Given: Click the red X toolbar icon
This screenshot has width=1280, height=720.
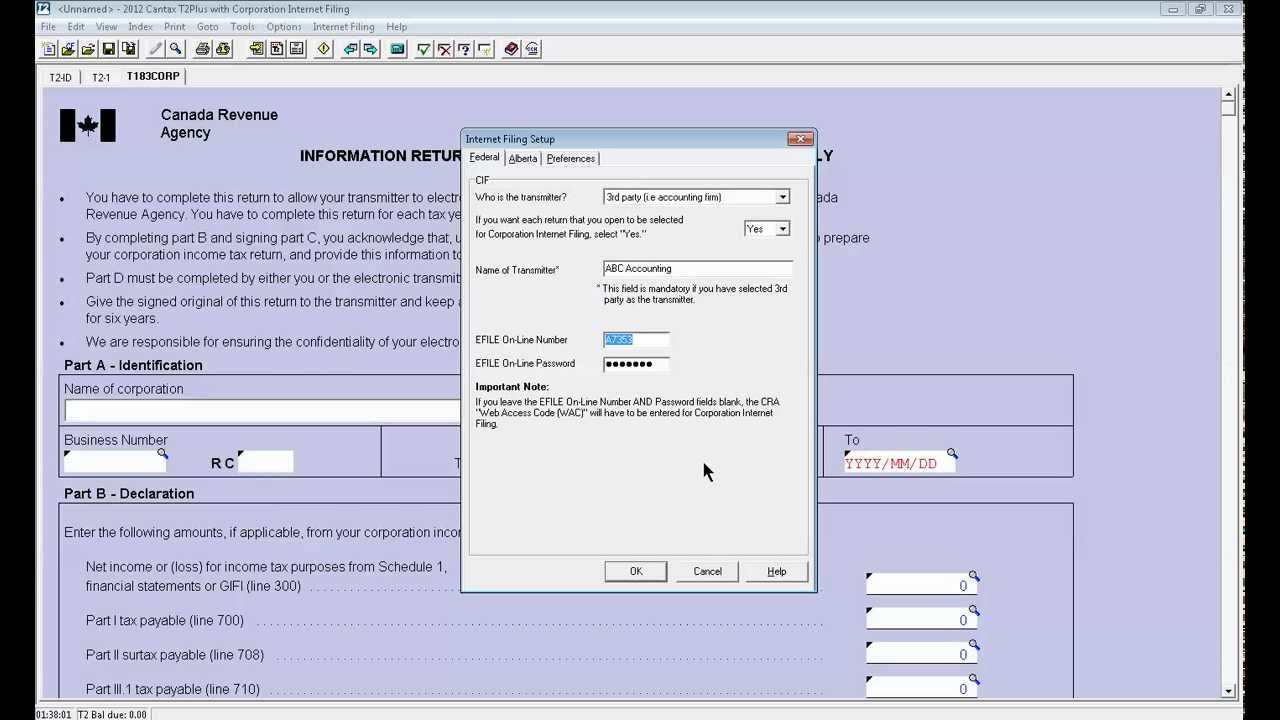Looking at the screenshot, I should (x=444, y=49).
